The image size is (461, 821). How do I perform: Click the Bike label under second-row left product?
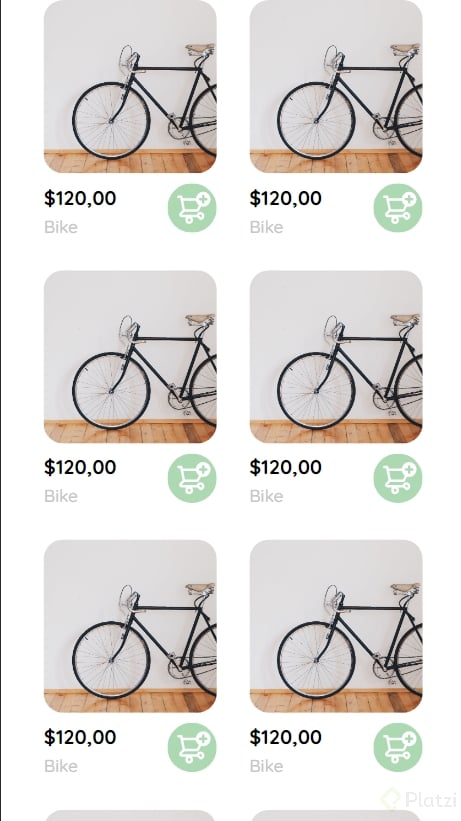pos(61,496)
